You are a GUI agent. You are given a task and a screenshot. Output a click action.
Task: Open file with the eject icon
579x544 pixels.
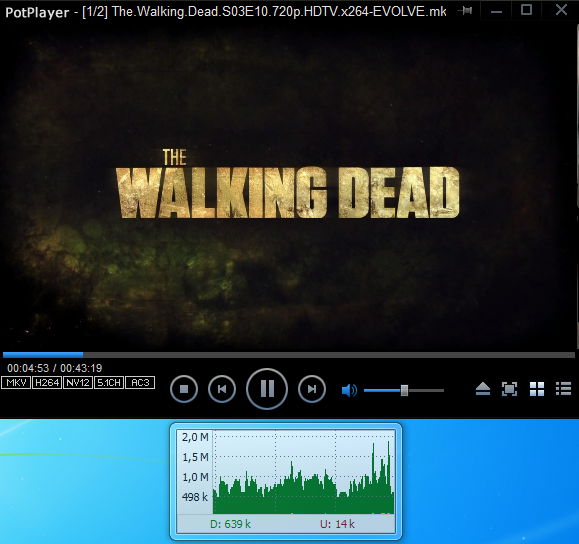coord(483,389)
